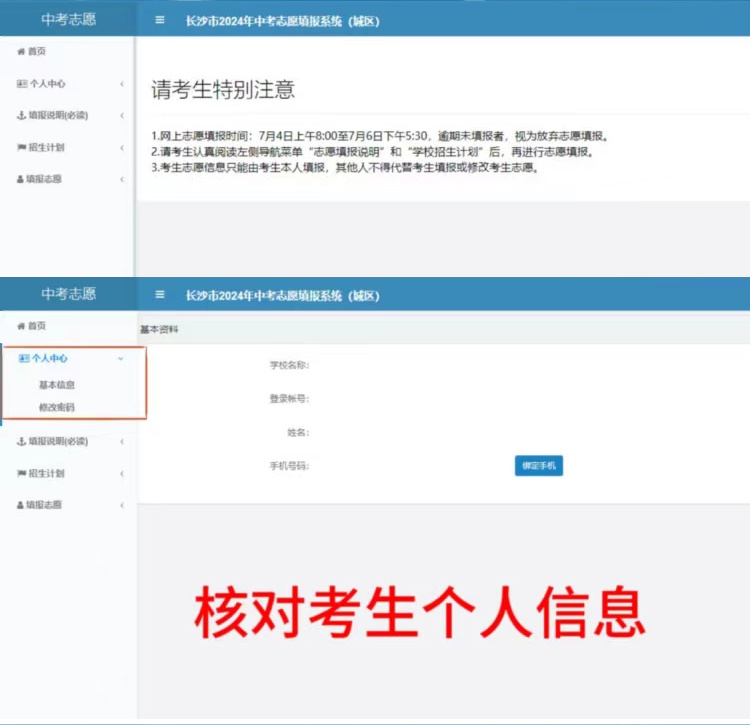The height and width of the screenshot is (725, 750).
Task: Click the 中考志愿 logo header in the upper screenshot
Action: point(68,19)
